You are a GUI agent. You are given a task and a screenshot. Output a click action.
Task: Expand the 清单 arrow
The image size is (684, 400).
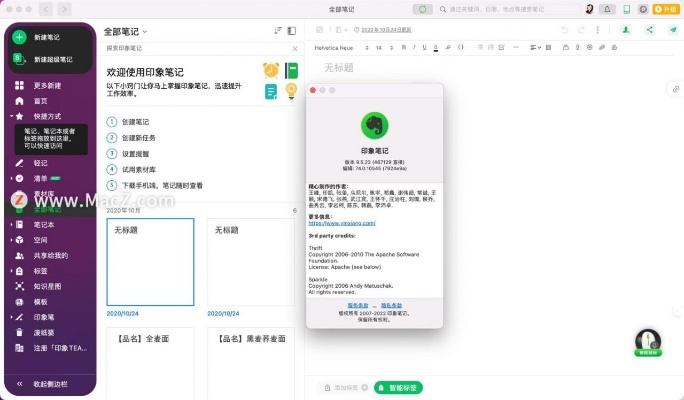click(x=11, y=178)
